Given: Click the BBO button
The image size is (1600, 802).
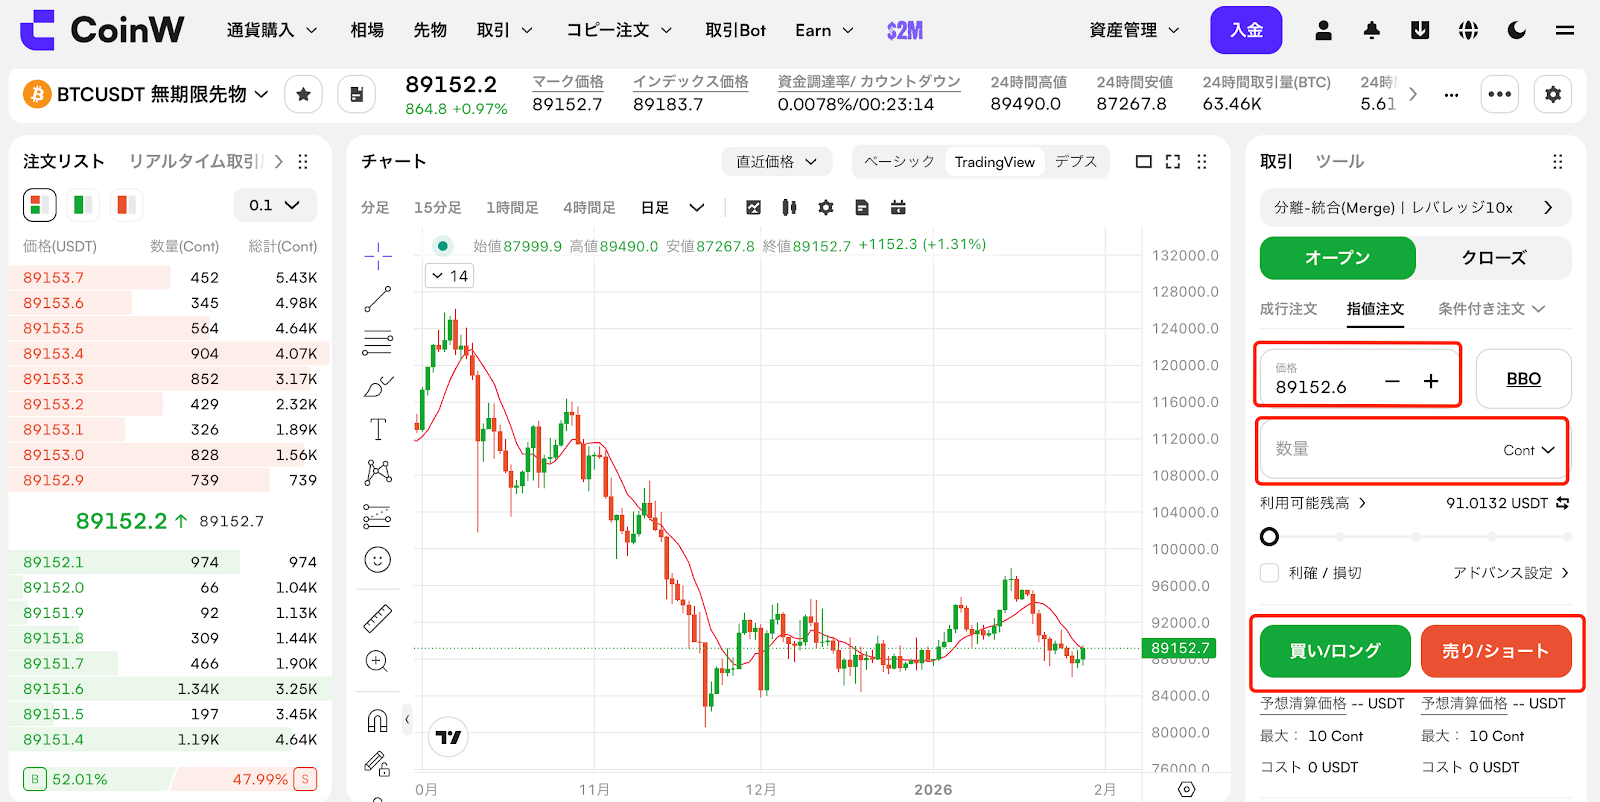Looking at the screenshot, I should coord(1523,379).
